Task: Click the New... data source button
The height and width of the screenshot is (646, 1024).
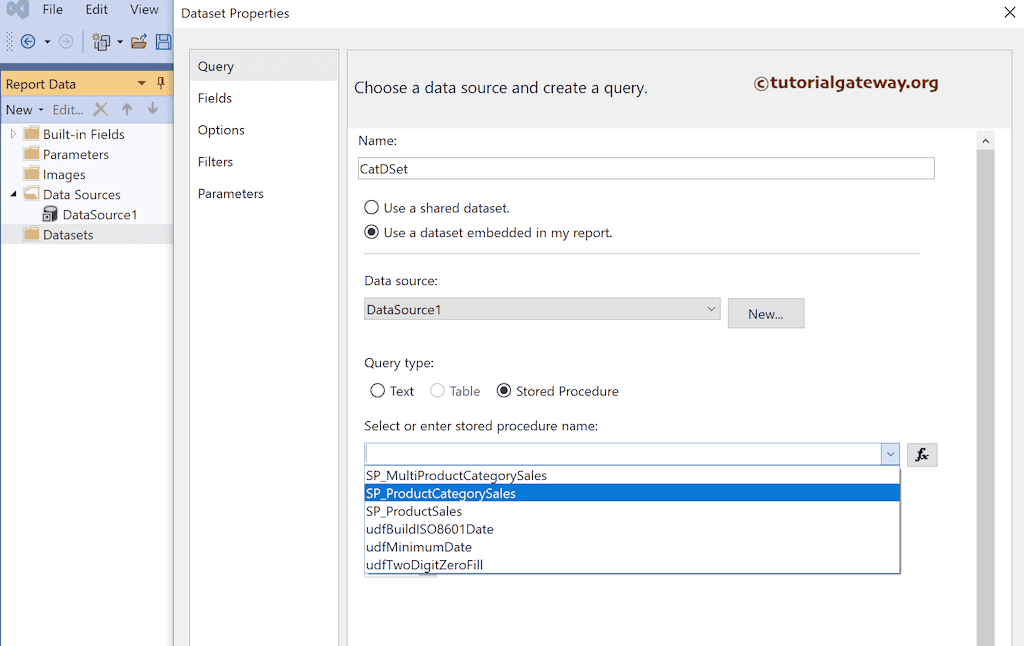Action: point(765,313)
